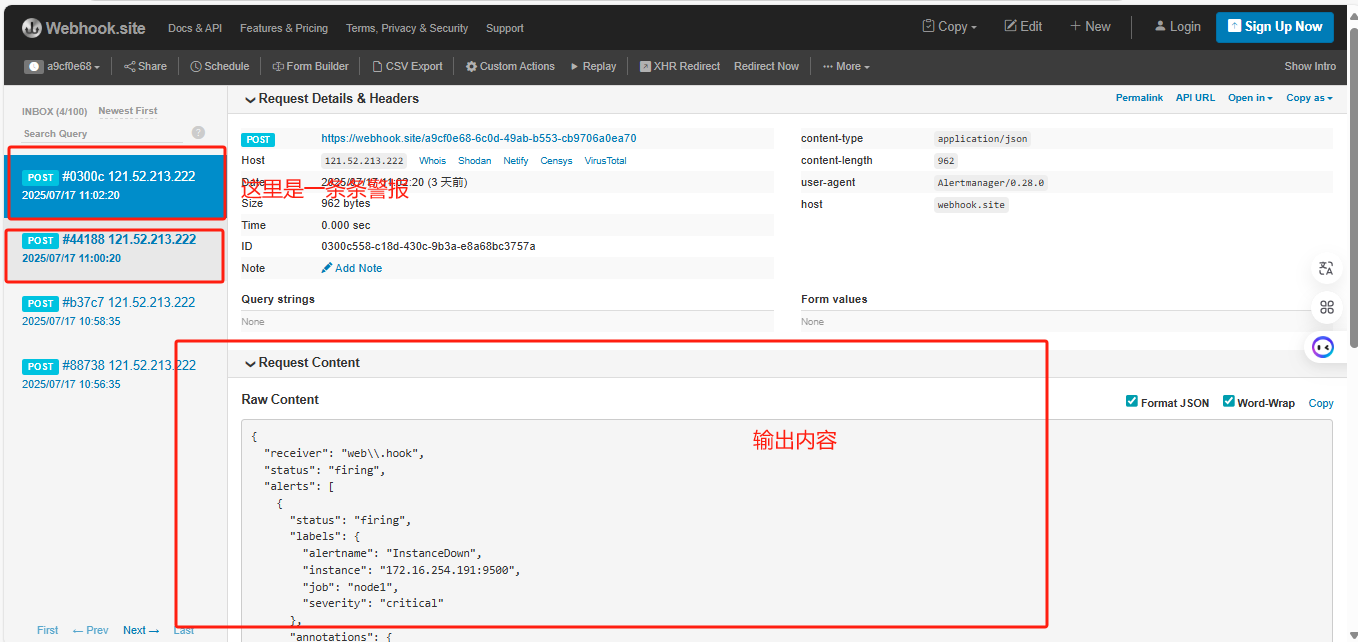Click Censys lookup link
Screen dimensions: 1358x642
pyautogui.click(x=556, y=161)
